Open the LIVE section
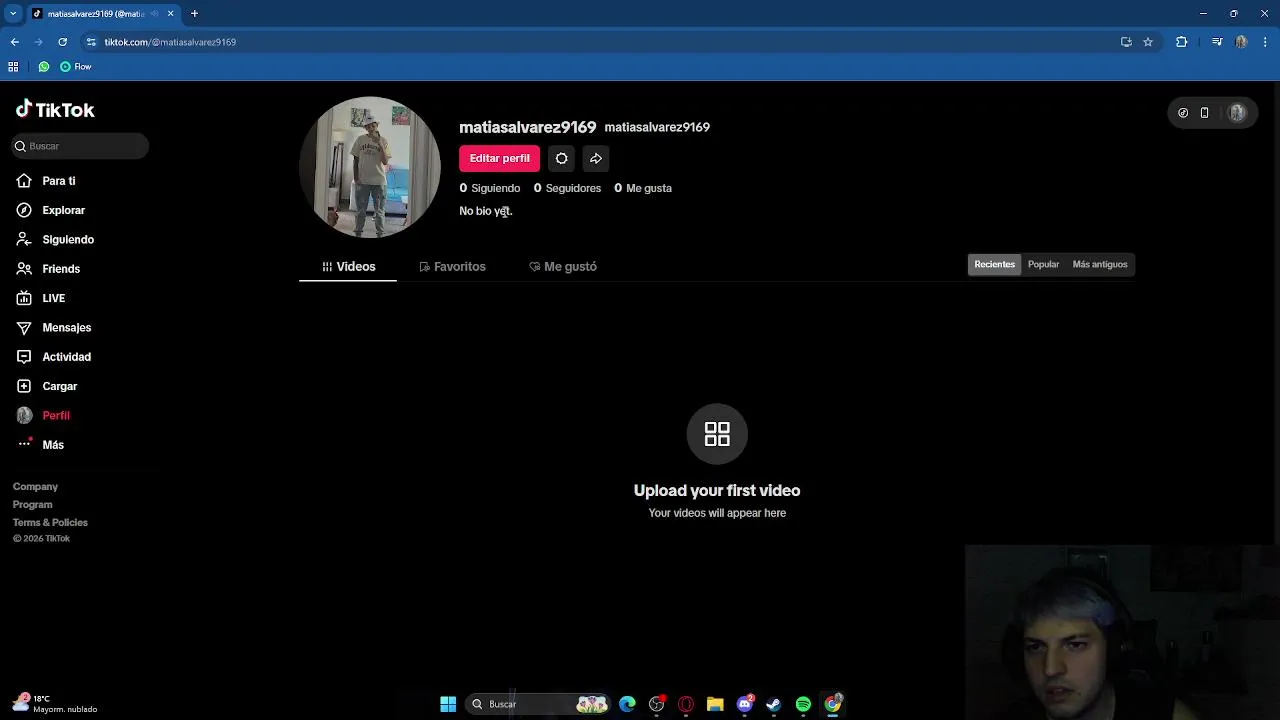Screen dimensions: 1280x720 click(41, 298)
